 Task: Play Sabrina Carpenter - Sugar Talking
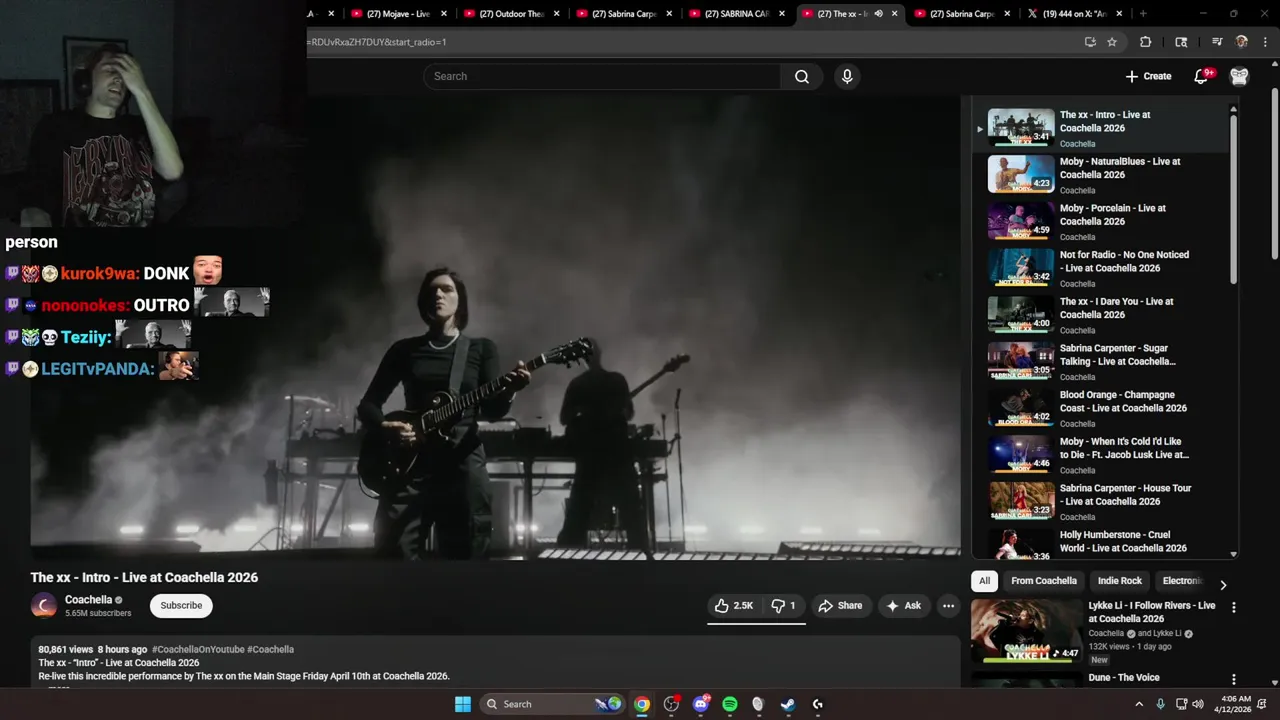(x=1100, y=362)
